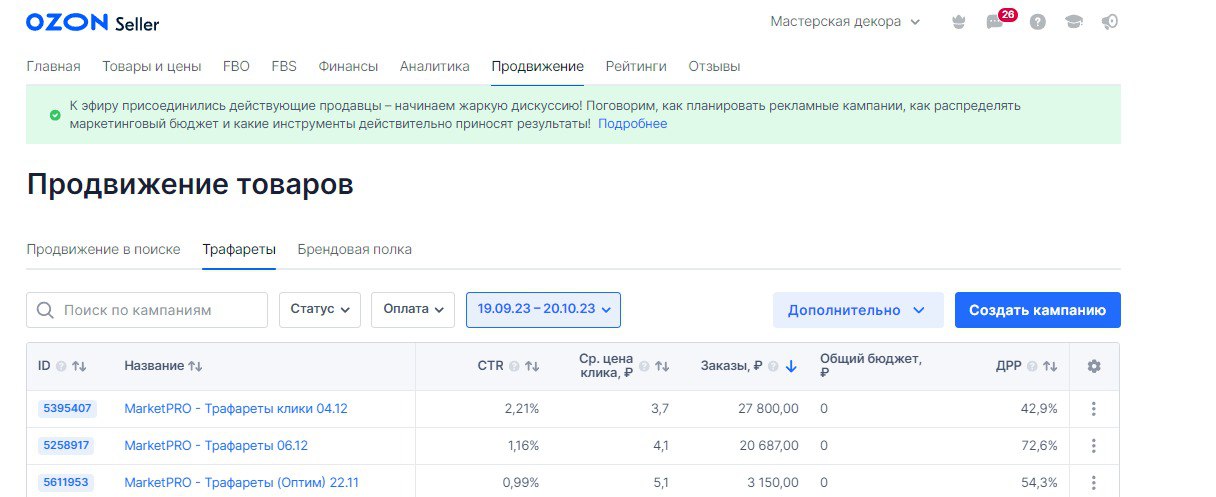Sort table by CTR arrows
This screenshot has width=1216, height=497.
(532, 367)
